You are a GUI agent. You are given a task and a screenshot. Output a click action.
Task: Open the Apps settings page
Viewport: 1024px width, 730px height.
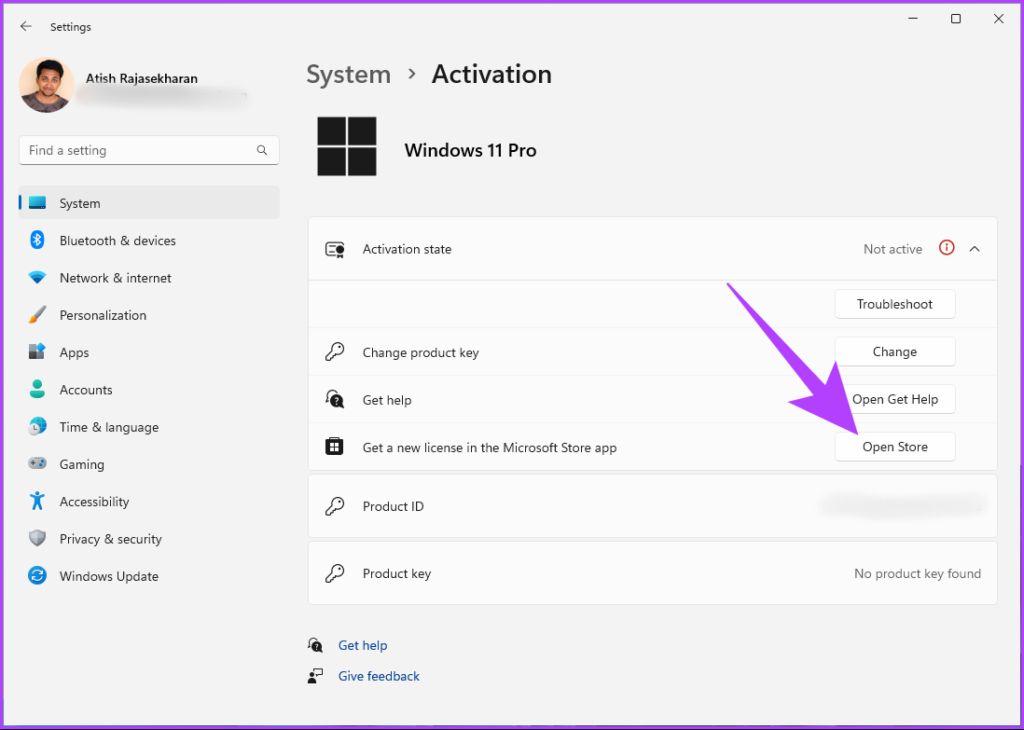coord(75,352)
